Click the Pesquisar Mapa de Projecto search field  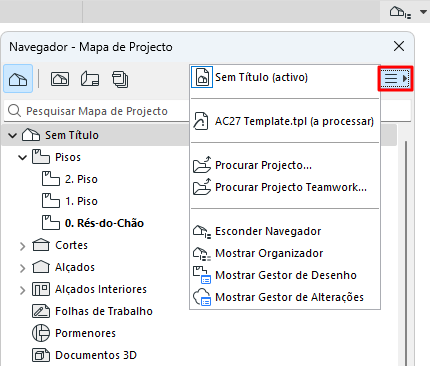pyautogui.click(x=97, y=111)
